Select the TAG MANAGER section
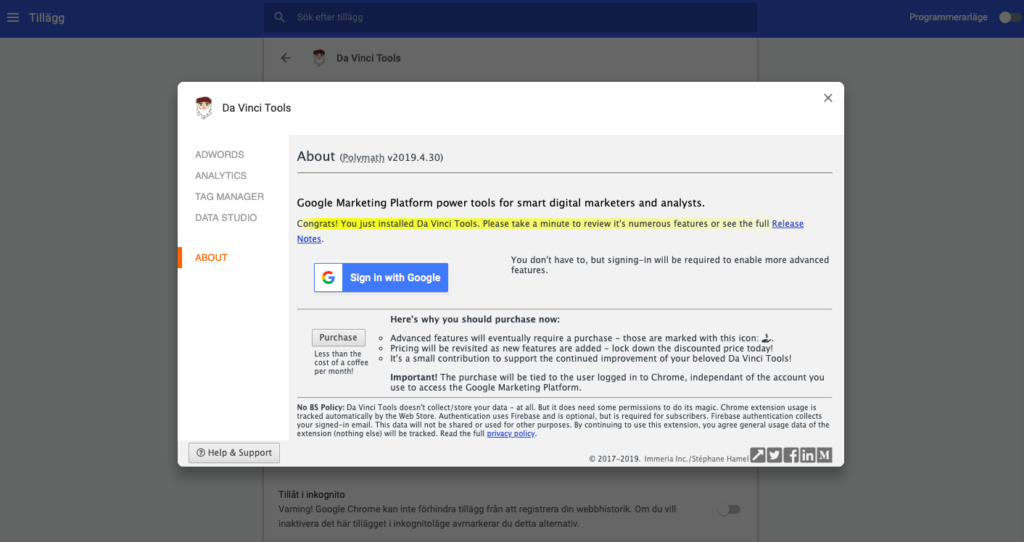Image resolution: width=1024 pixels, height=542 pixels. pyautogui.click(x=229, y=197)
